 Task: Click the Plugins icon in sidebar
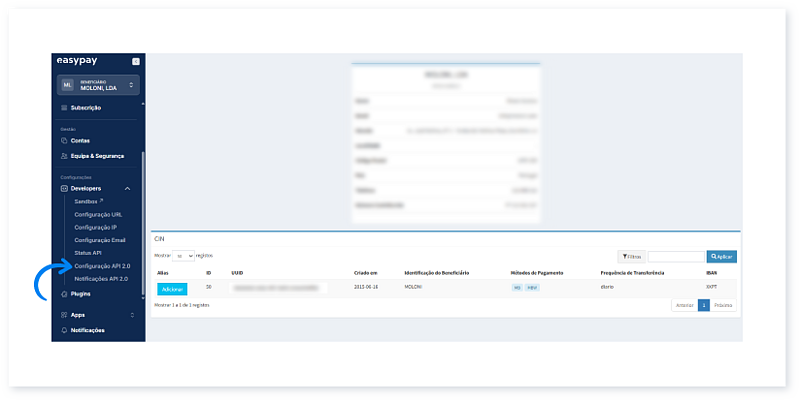(64, 294)
